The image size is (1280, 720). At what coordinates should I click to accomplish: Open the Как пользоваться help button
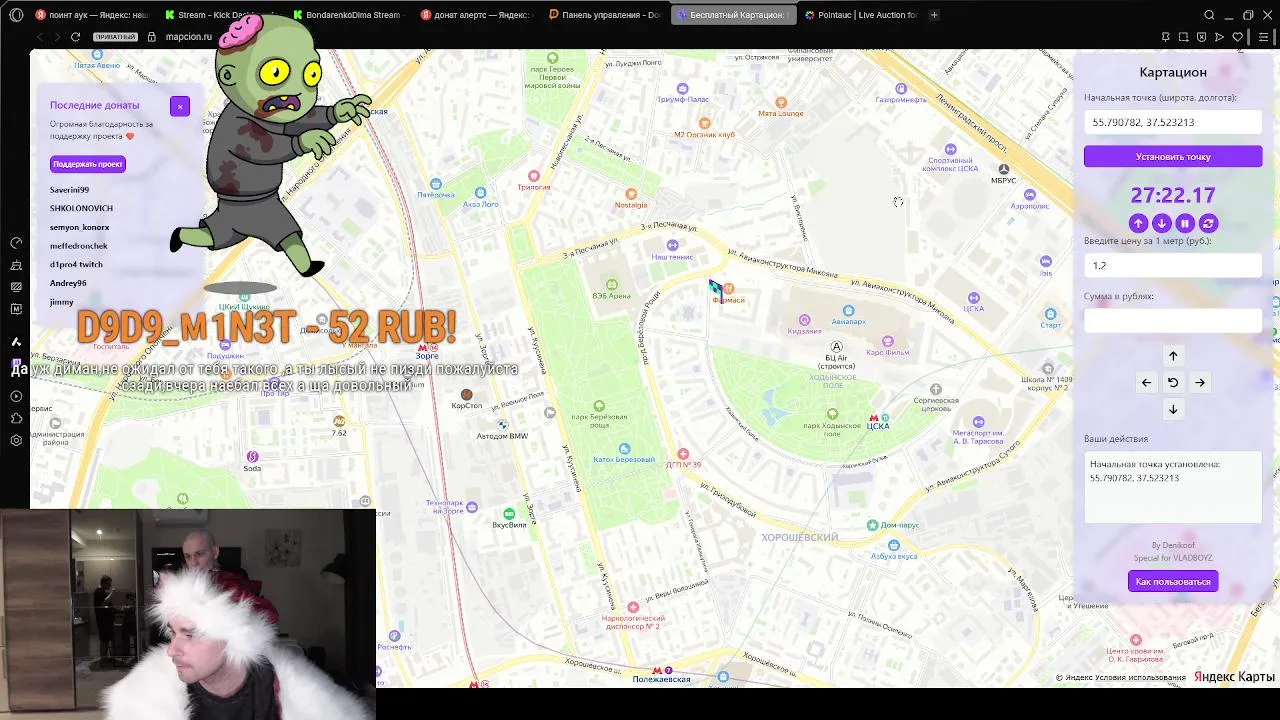1173,581
